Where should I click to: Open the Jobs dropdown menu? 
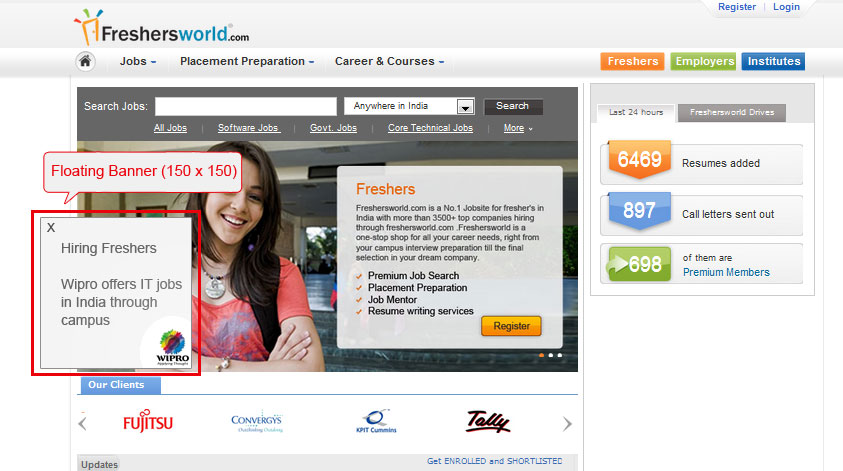[138, 61]
